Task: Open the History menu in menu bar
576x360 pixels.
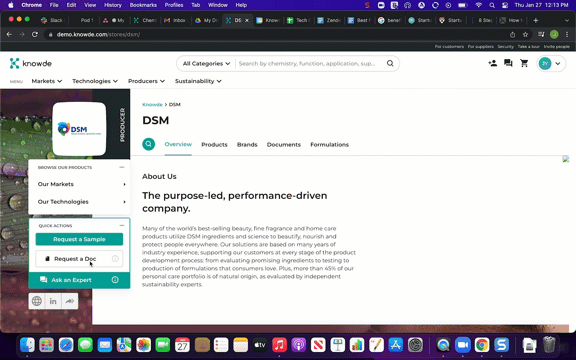Action: pos(113,5)
